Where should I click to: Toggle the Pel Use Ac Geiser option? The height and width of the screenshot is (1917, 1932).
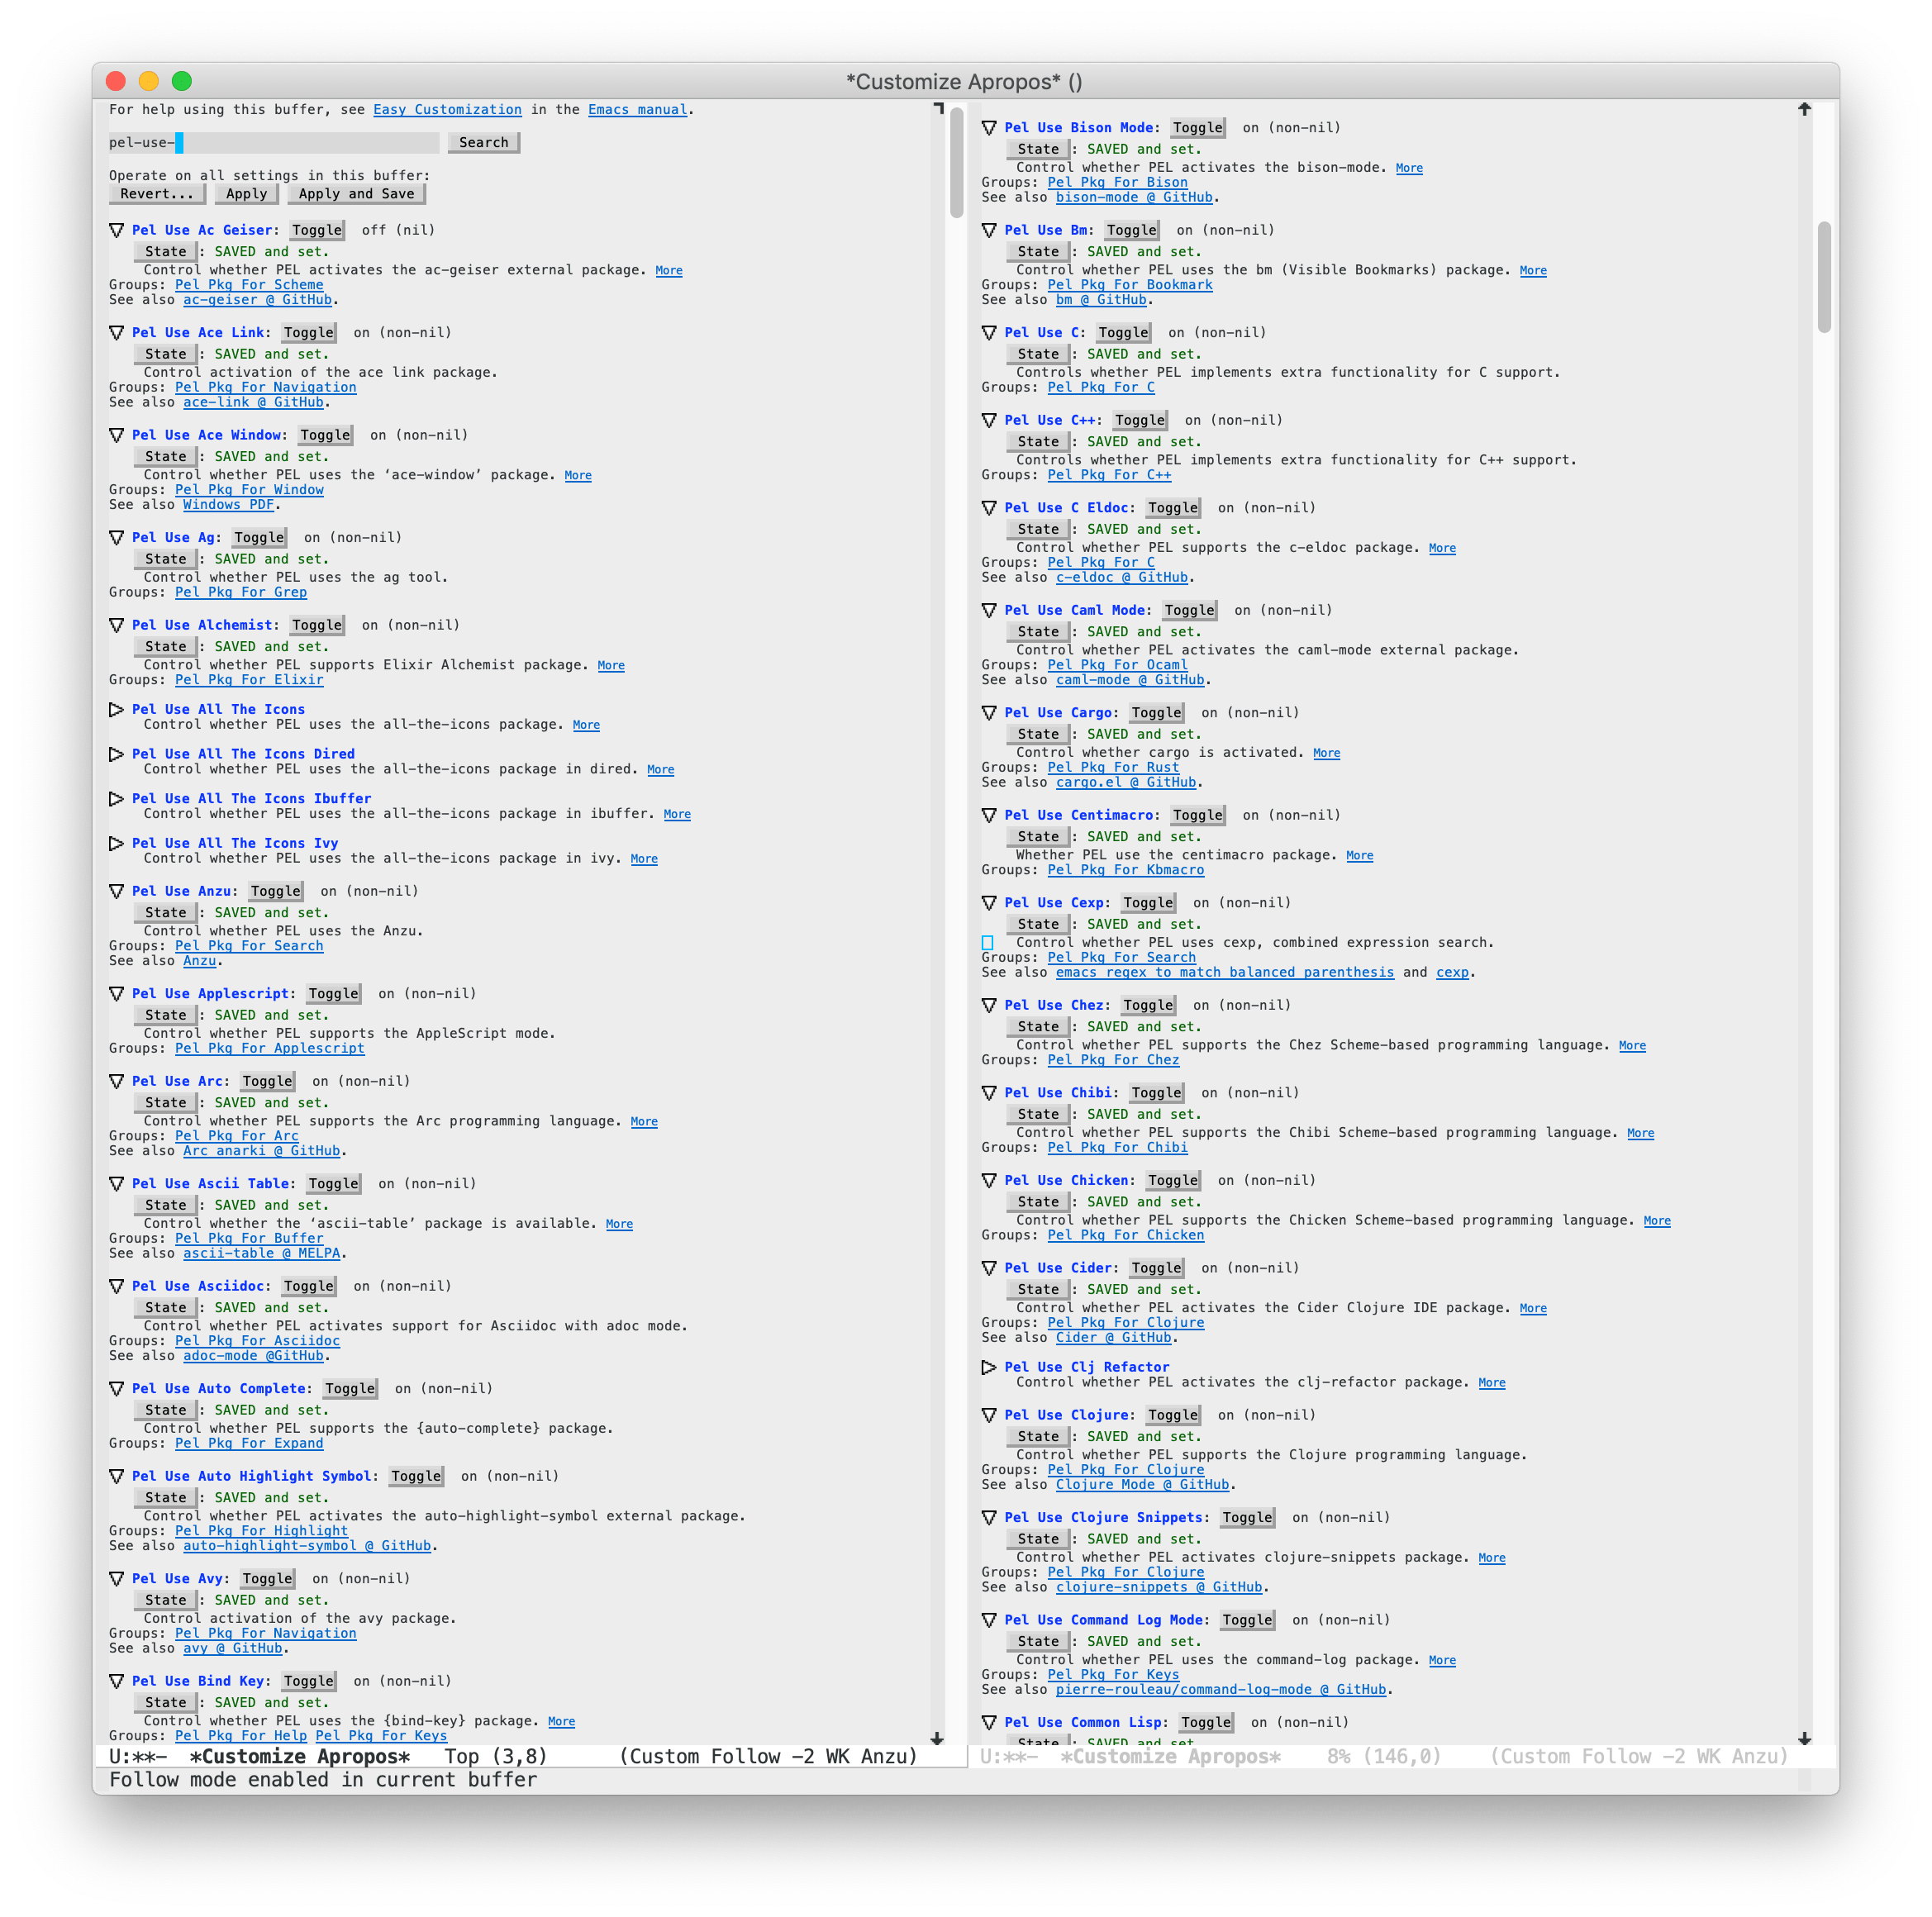(317, 230)
